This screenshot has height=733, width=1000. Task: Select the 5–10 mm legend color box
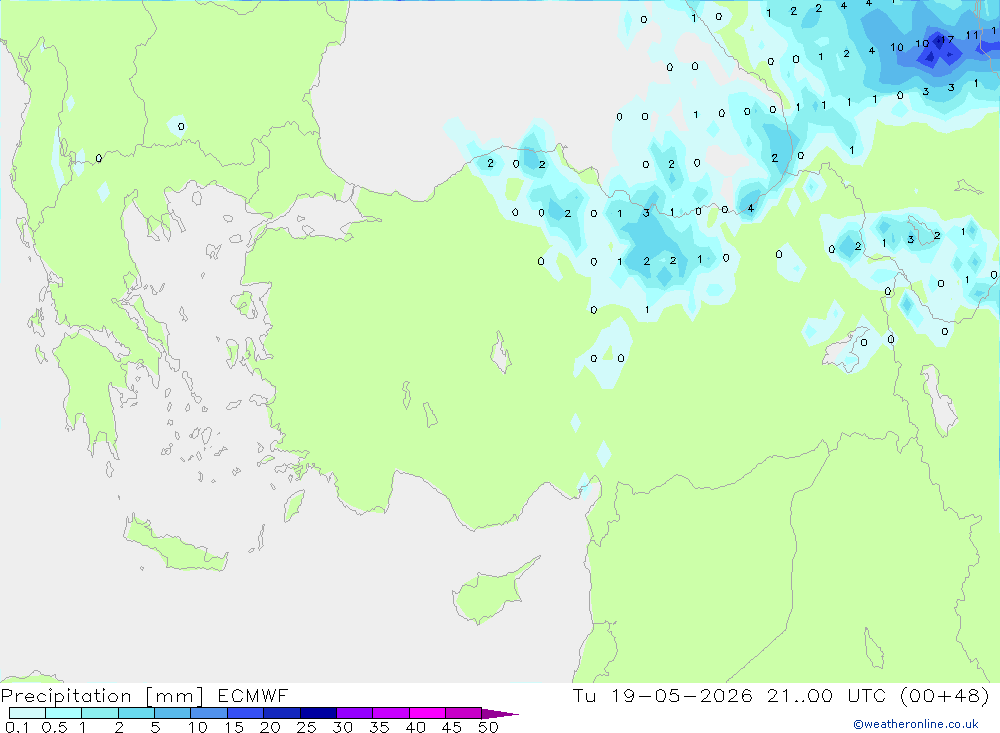(172, 713)
